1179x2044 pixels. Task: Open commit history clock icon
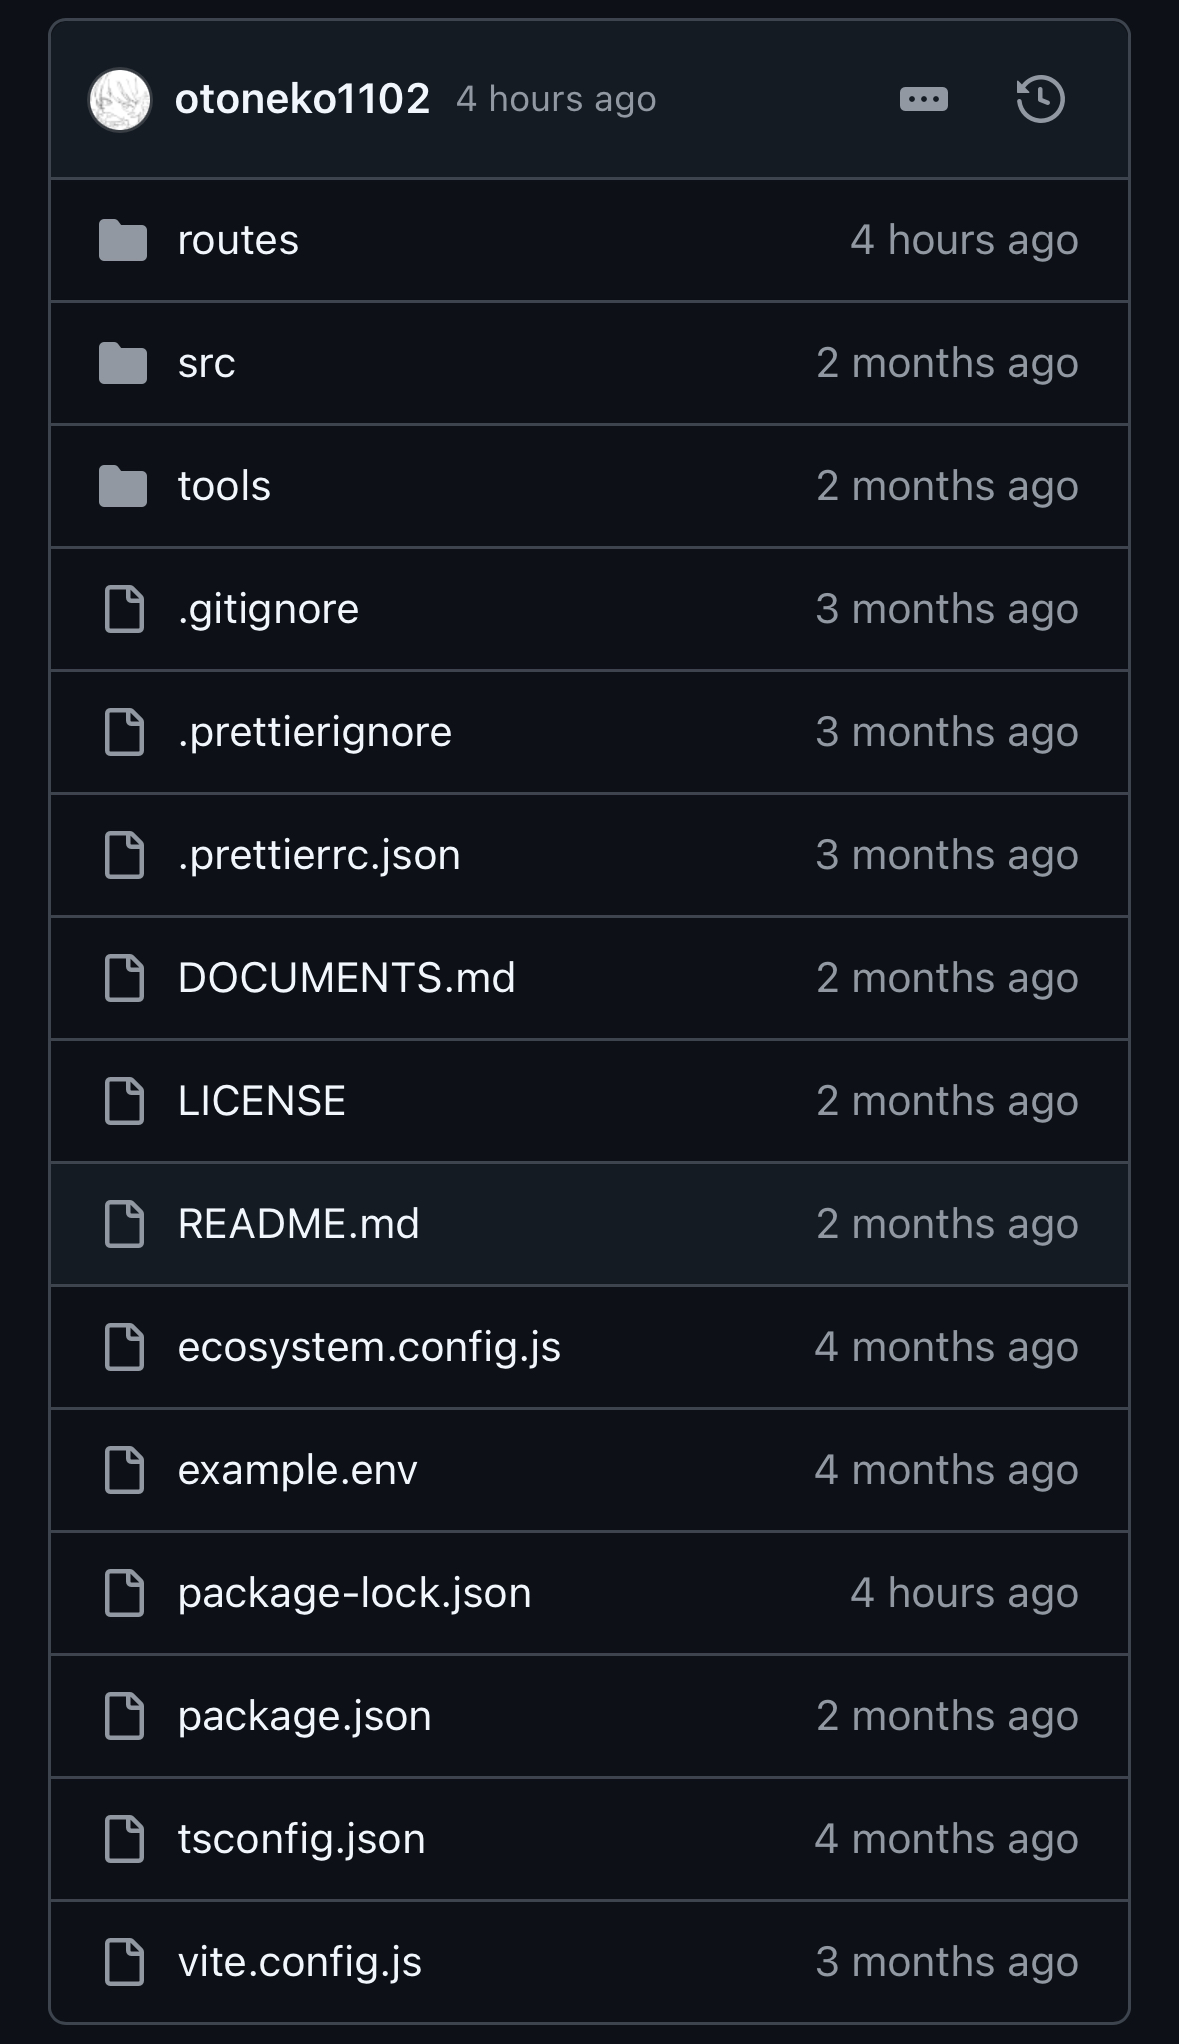point(1040,99)
